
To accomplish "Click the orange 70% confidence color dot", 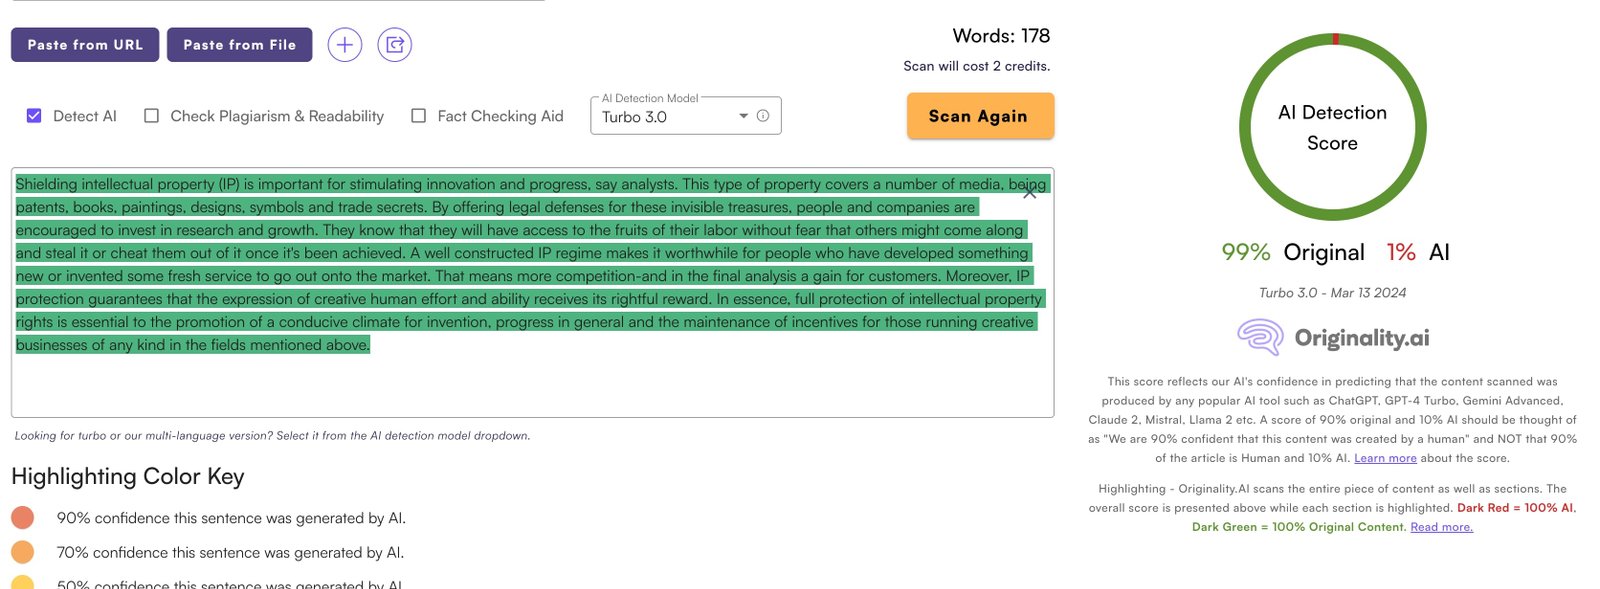I will 23,552.
